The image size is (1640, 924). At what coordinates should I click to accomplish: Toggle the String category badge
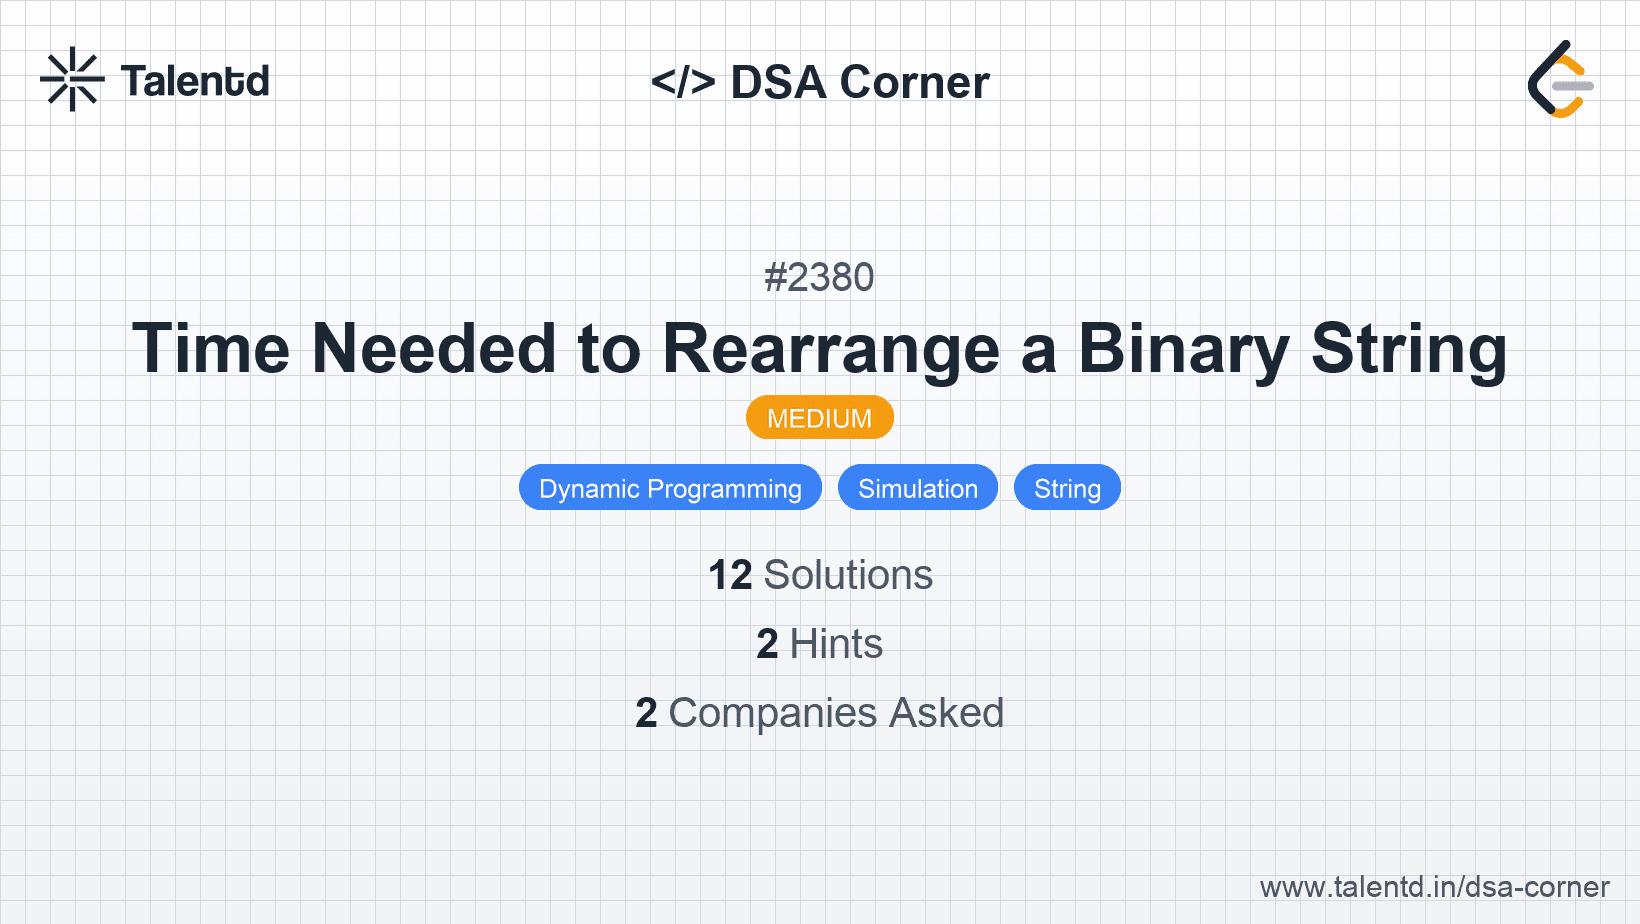1067,488
